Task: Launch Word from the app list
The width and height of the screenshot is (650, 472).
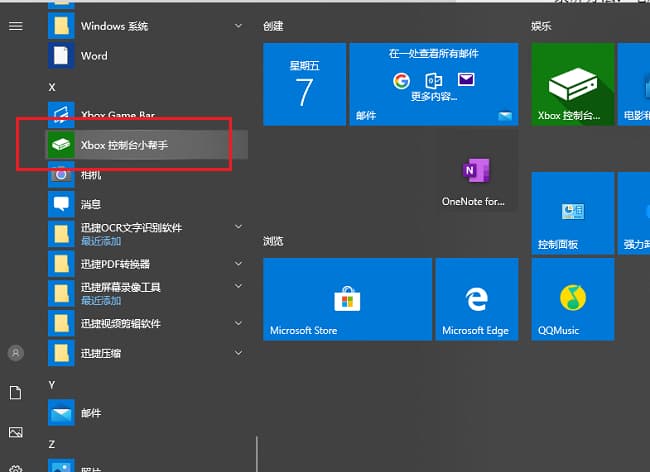Action: click(94, 56)
